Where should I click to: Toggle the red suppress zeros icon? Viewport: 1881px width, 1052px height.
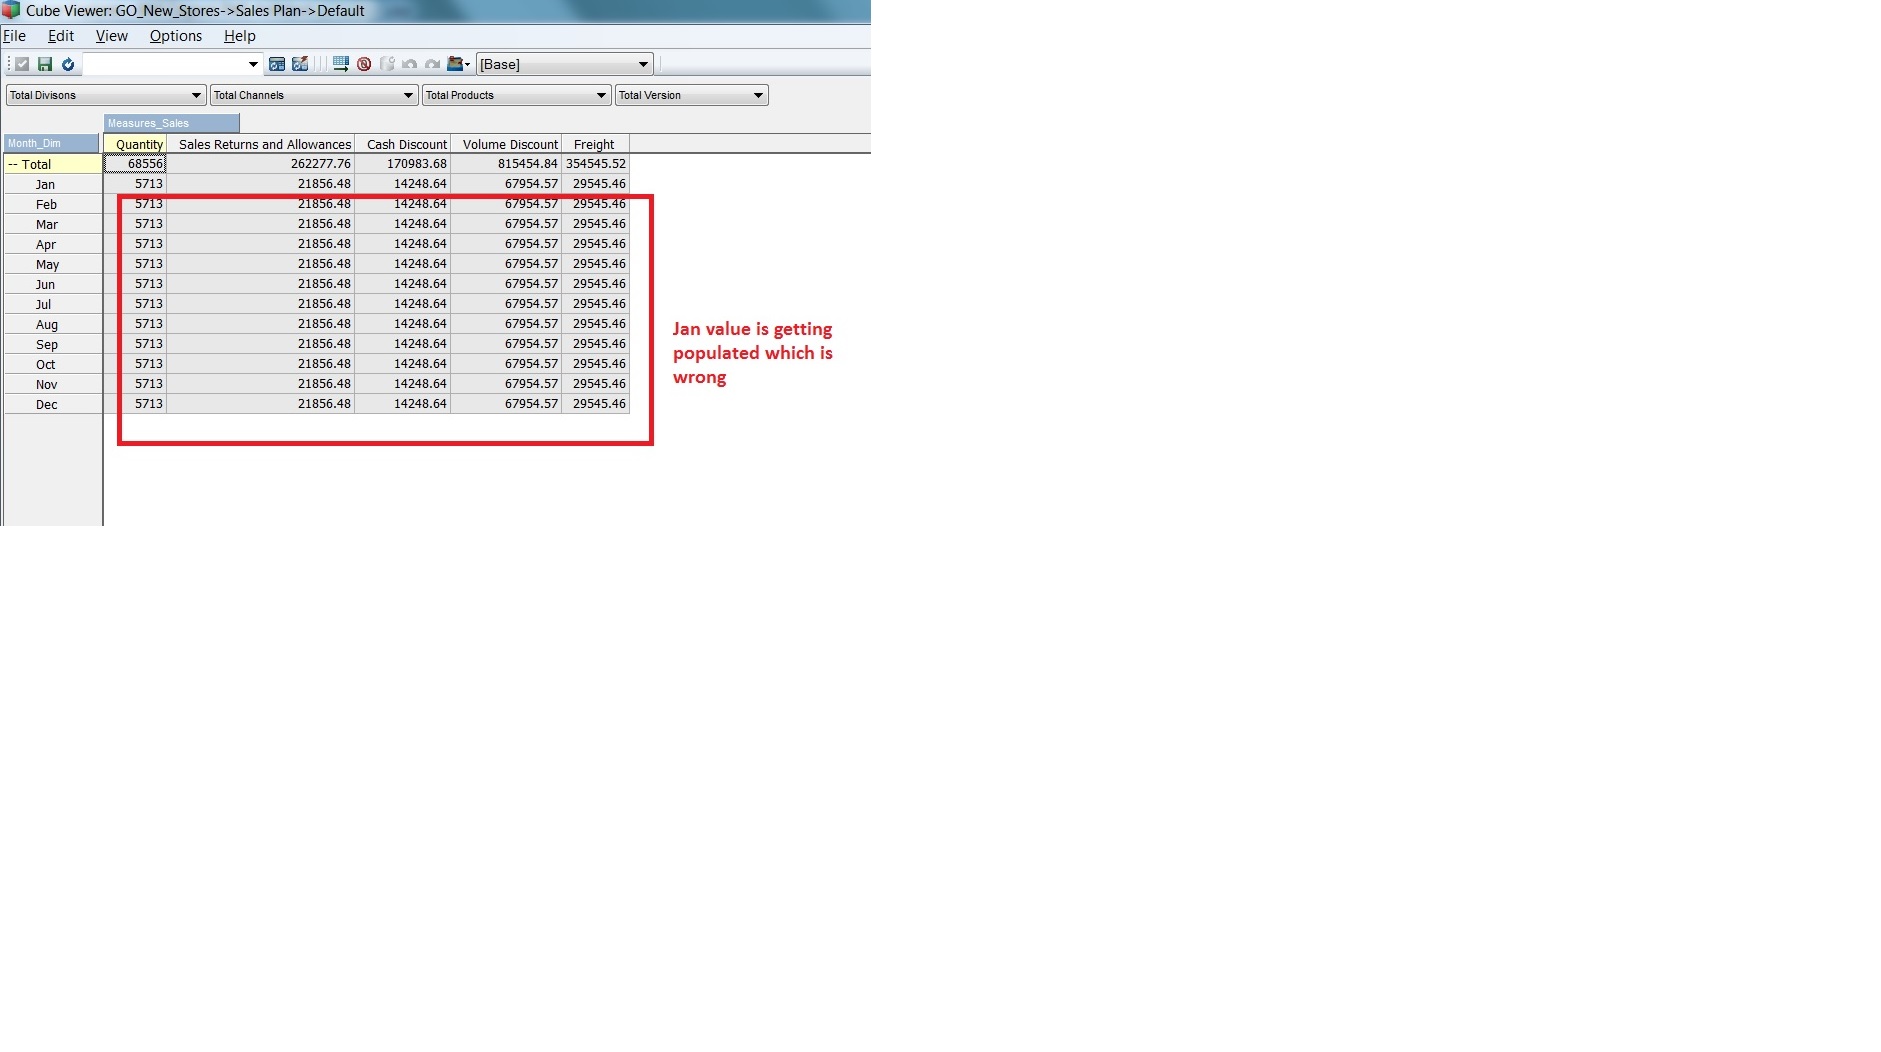pyautogui.click(x=364, y=64)
